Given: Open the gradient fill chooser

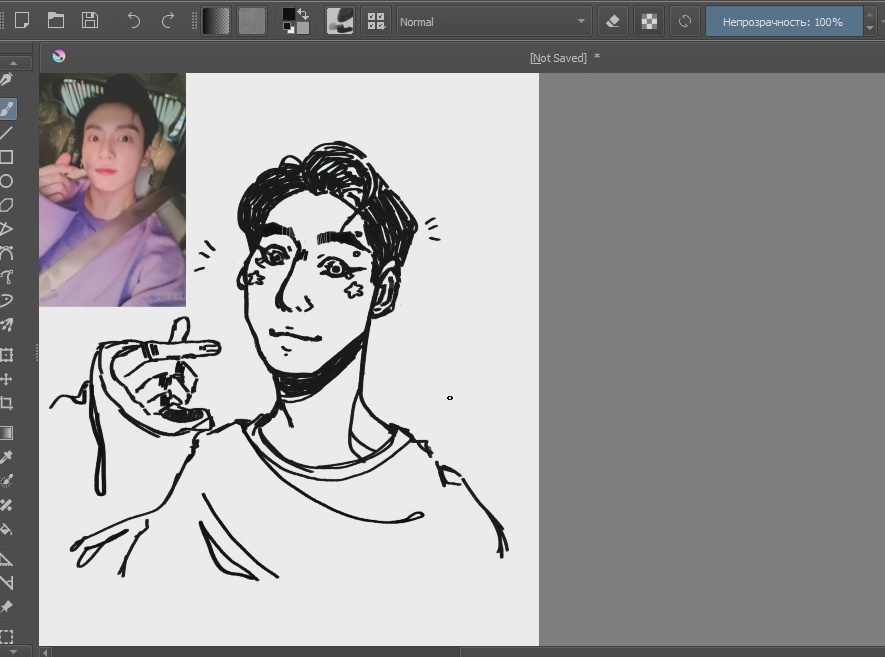Looking at the screenshot, I should 216,21.
